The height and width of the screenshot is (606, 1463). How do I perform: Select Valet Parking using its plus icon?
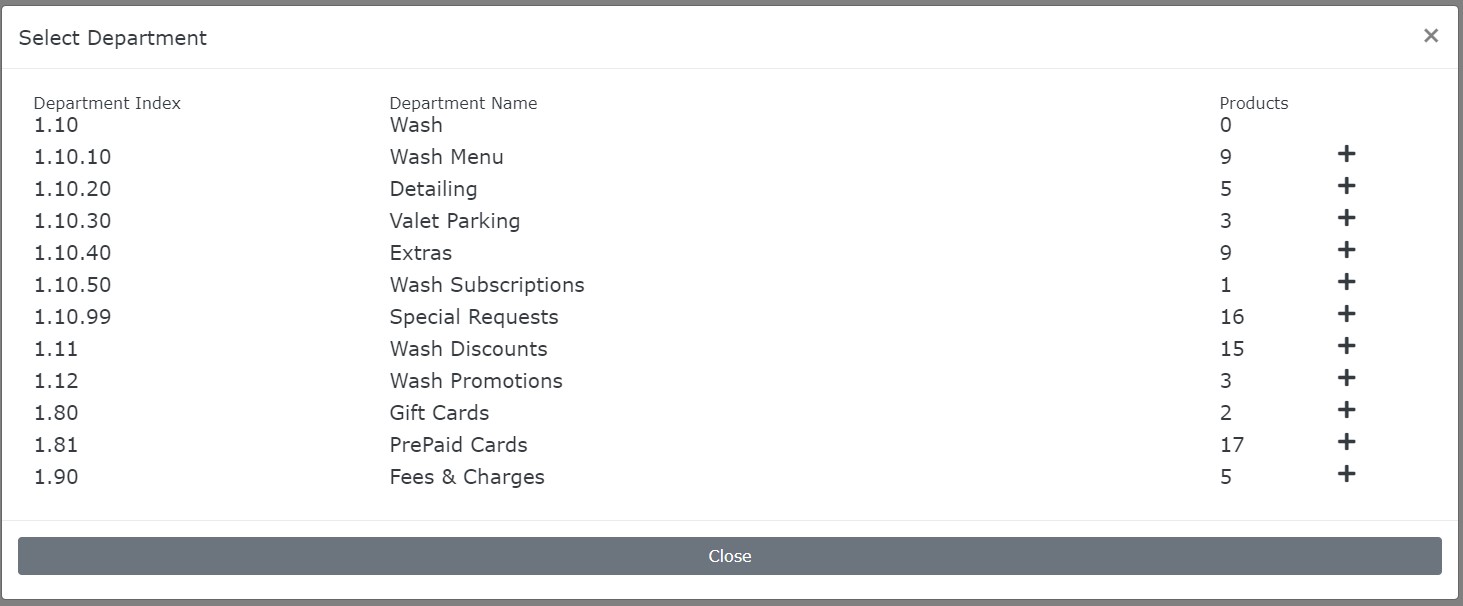click(x=1346, y=218)
